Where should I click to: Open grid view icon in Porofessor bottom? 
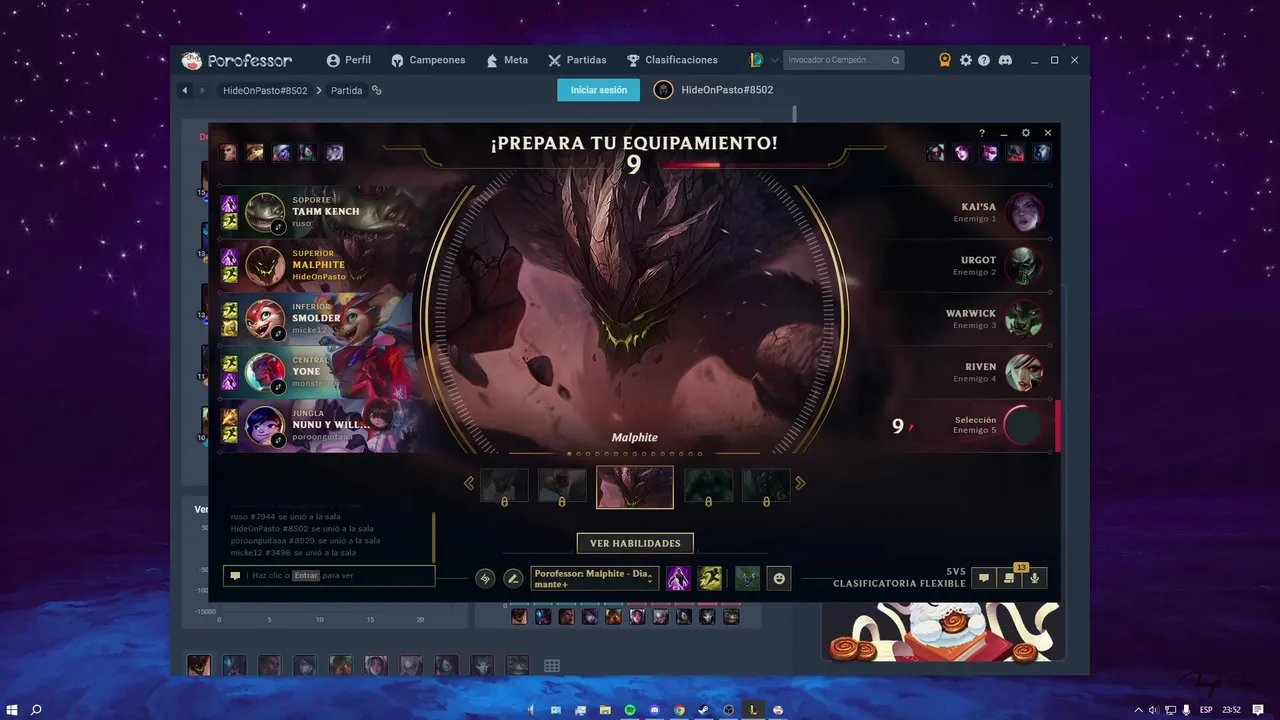point(552,666)
